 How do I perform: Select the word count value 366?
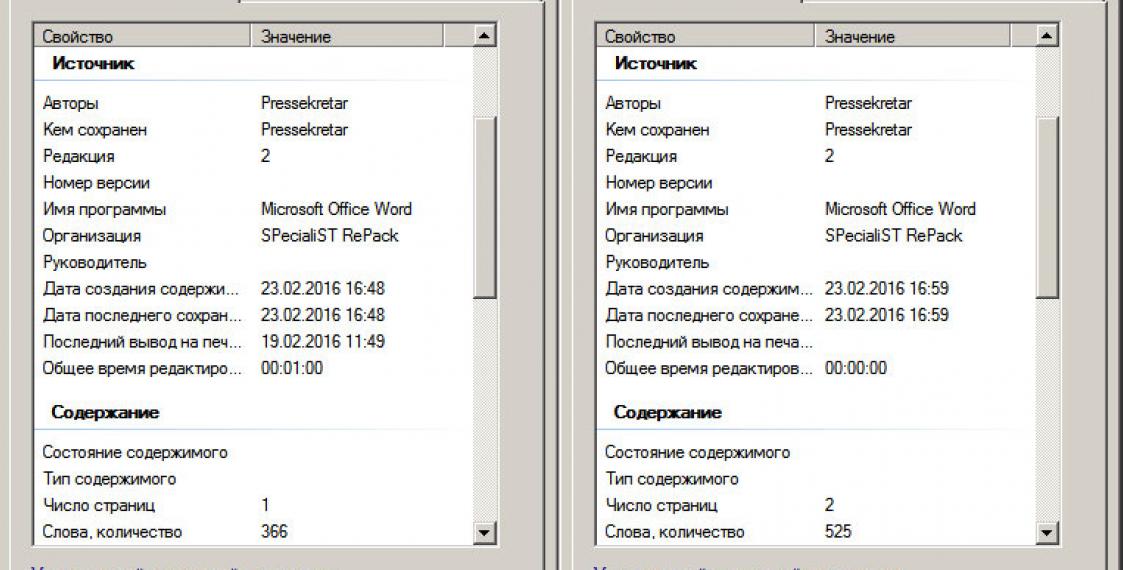(x=274, y=532)
